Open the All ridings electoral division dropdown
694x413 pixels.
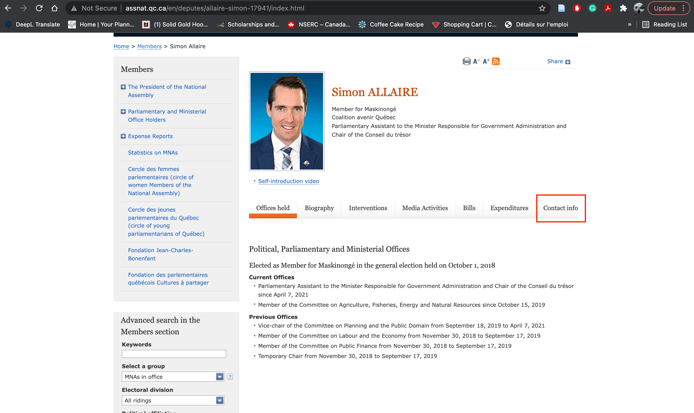219,400
